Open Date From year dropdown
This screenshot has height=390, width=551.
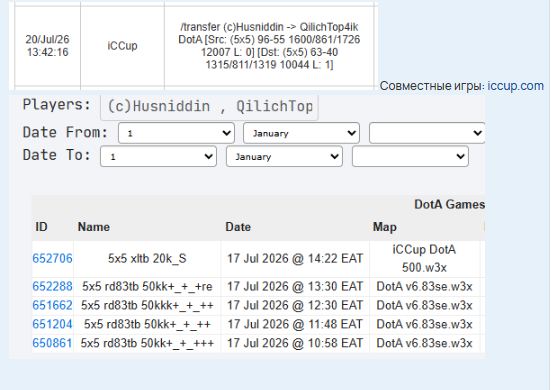pos(427,133)
